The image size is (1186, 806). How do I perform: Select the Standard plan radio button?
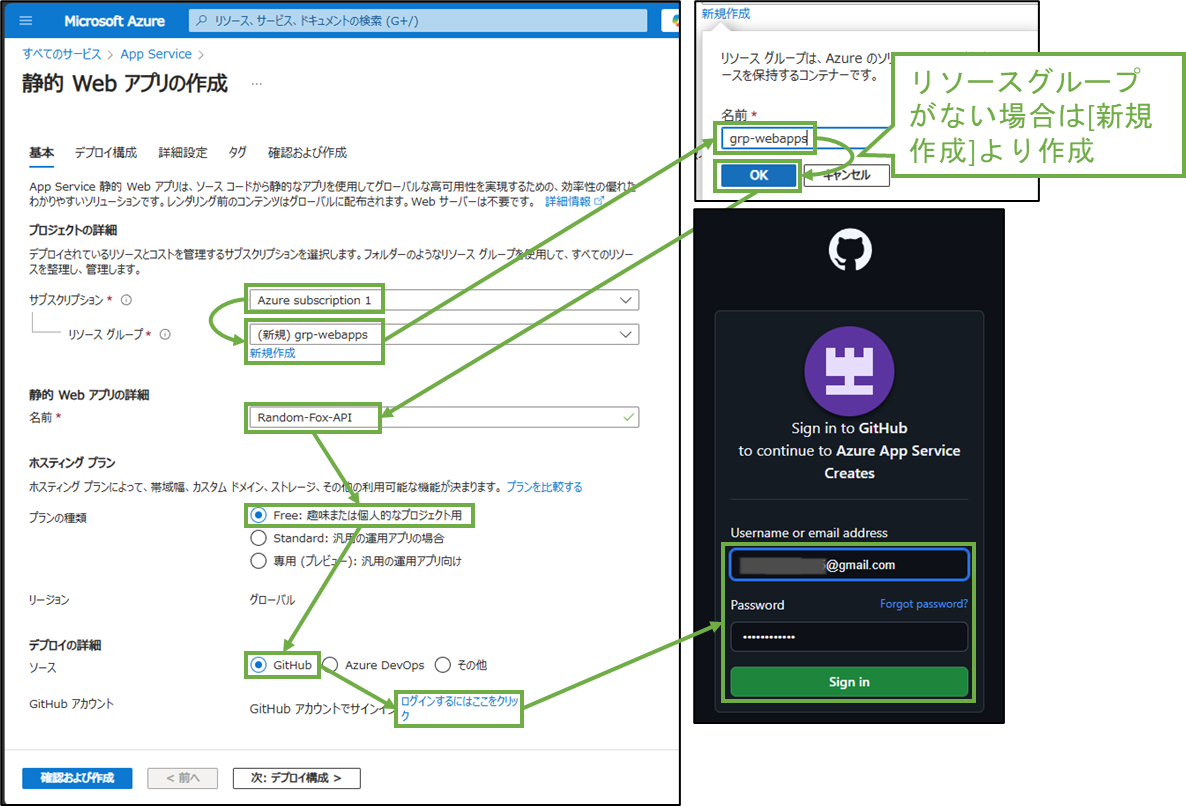[x=259, y=538]
